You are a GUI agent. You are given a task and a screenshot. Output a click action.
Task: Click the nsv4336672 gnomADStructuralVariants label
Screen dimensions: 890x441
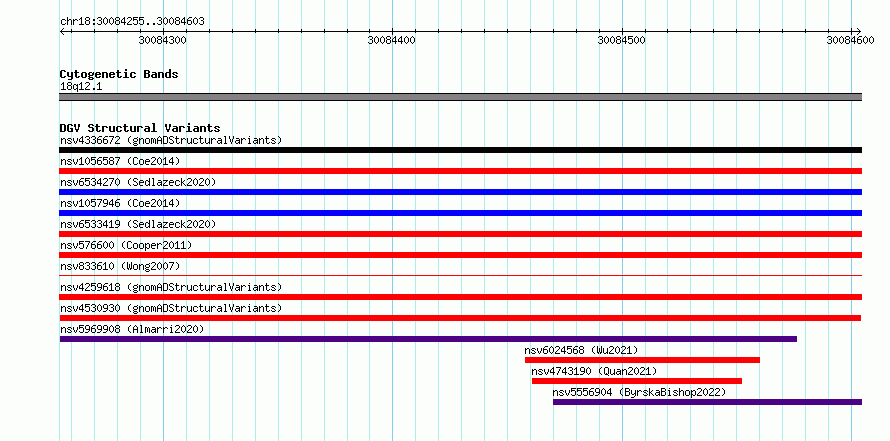pos(171,140)
